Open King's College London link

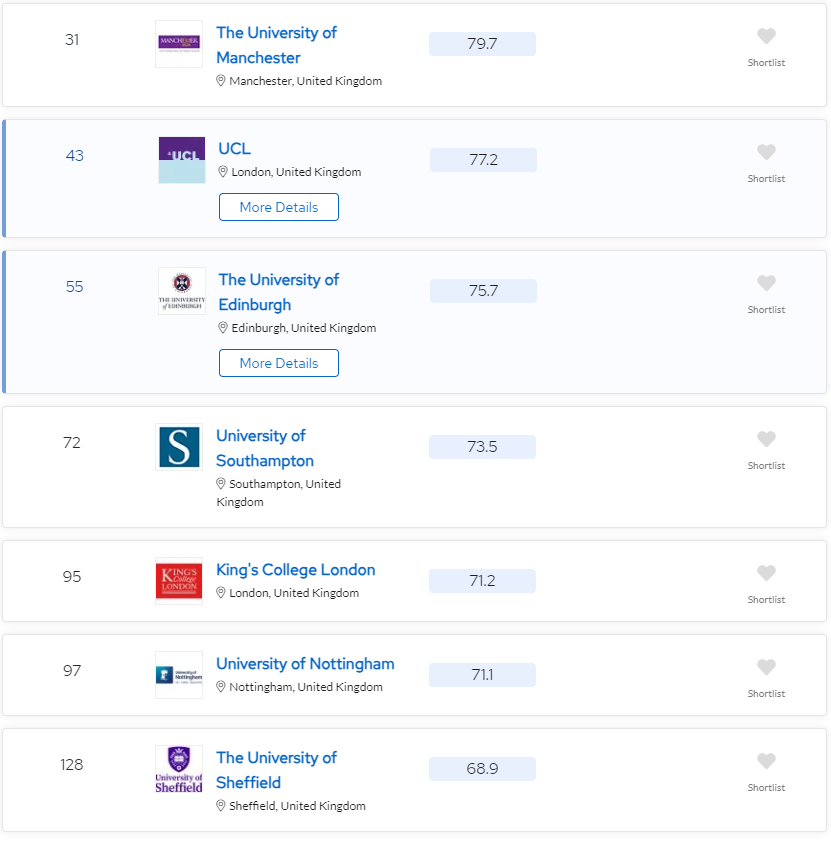(295, 570)
